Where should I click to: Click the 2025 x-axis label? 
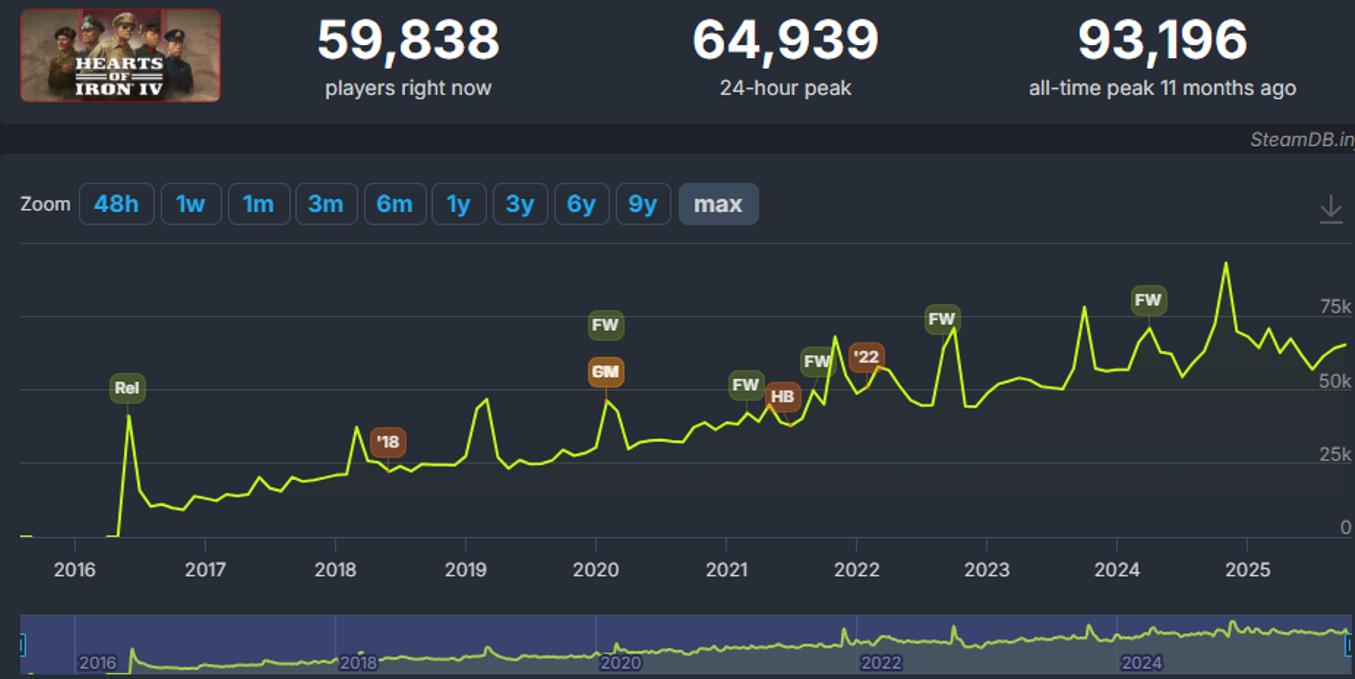[1248, 570]
